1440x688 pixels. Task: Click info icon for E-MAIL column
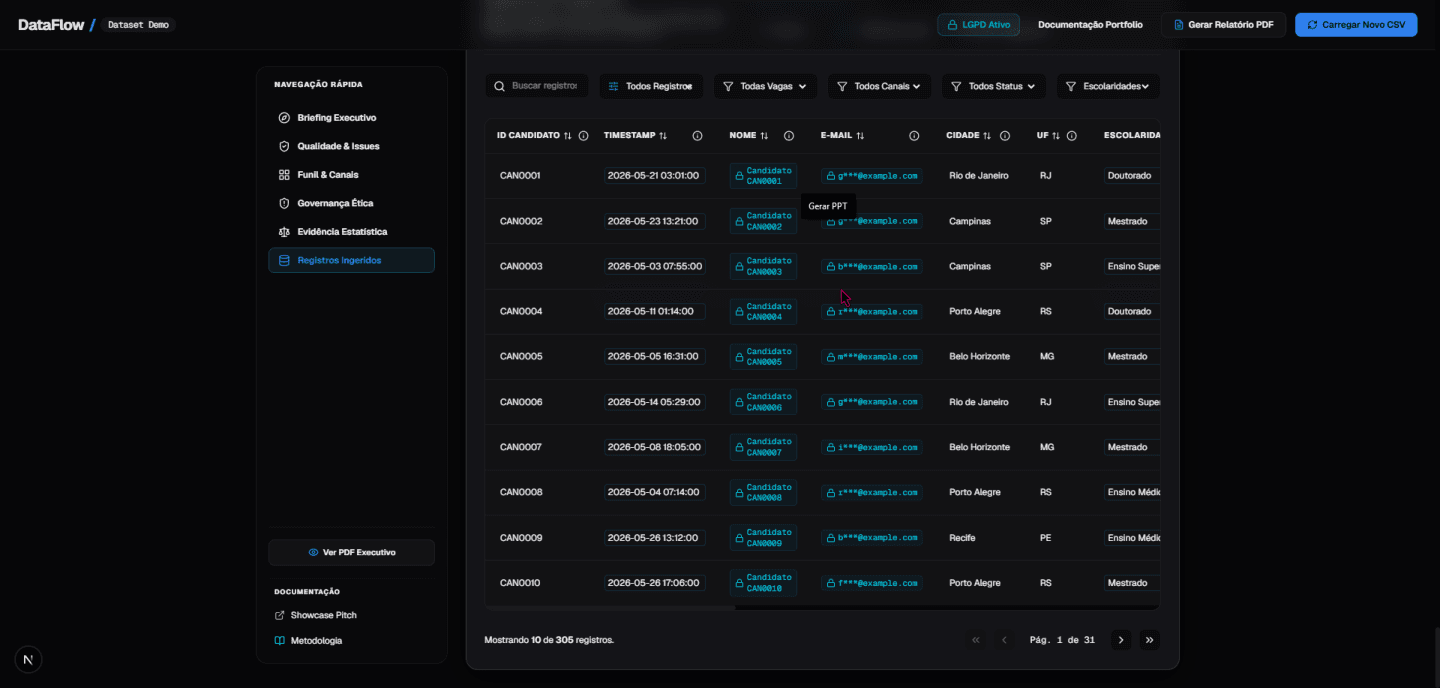914,136
